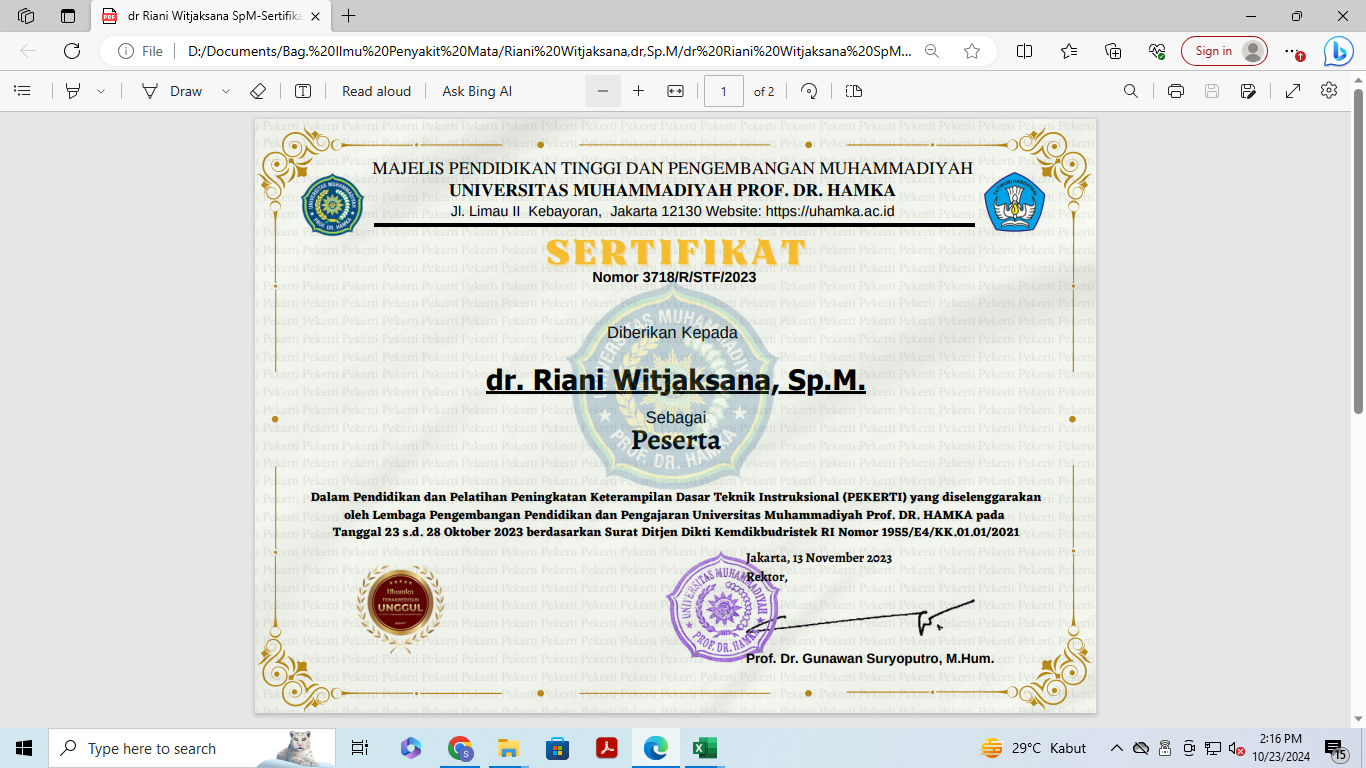Select the Add text tool
Screen dimensions: 1366x768
pos(303,91)
